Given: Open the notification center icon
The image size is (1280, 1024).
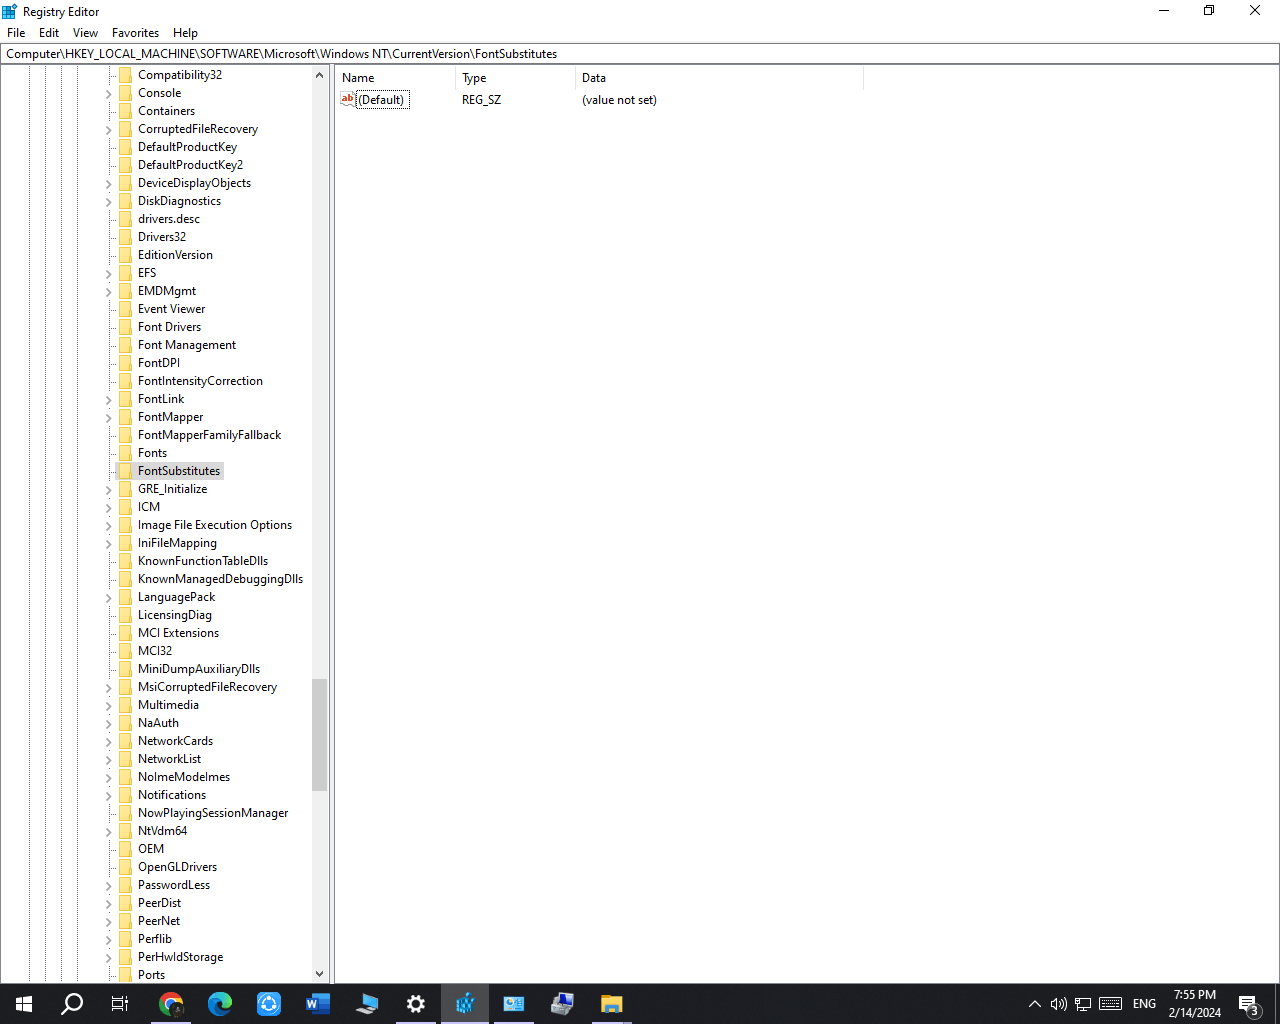Looking at the screenshot, I should pos(1249,1004).
